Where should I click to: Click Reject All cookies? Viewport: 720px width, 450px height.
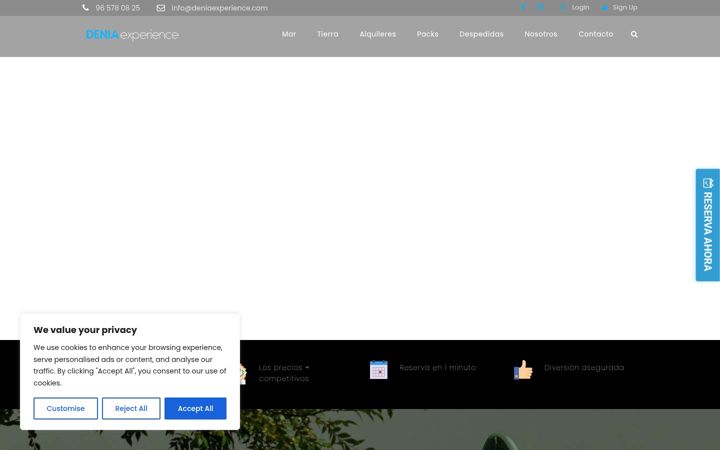[x=131, y=408]
